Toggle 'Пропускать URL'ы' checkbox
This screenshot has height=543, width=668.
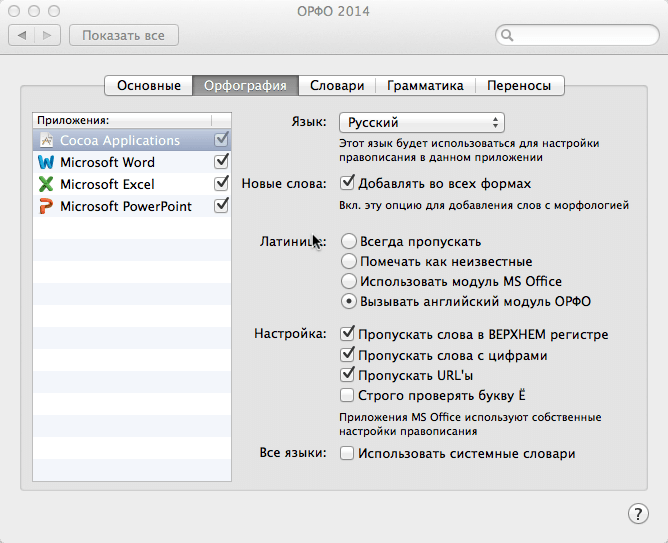[x=347, y=375]
